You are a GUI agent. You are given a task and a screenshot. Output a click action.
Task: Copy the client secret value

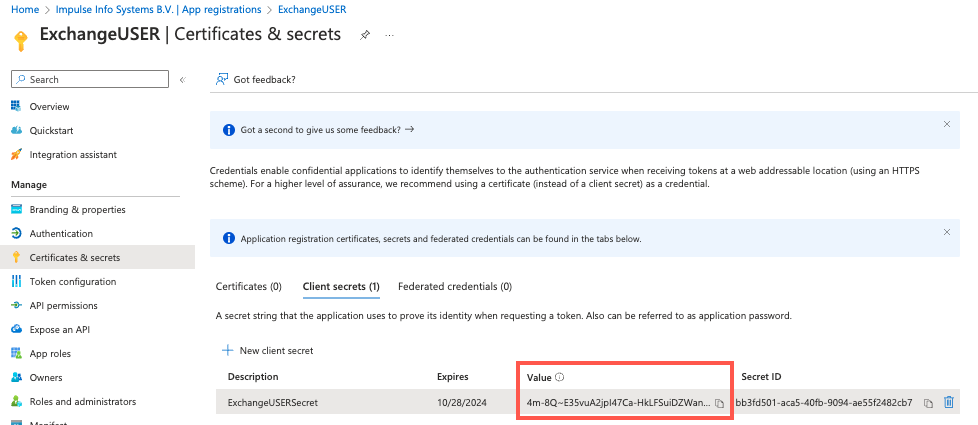(719, 403)
